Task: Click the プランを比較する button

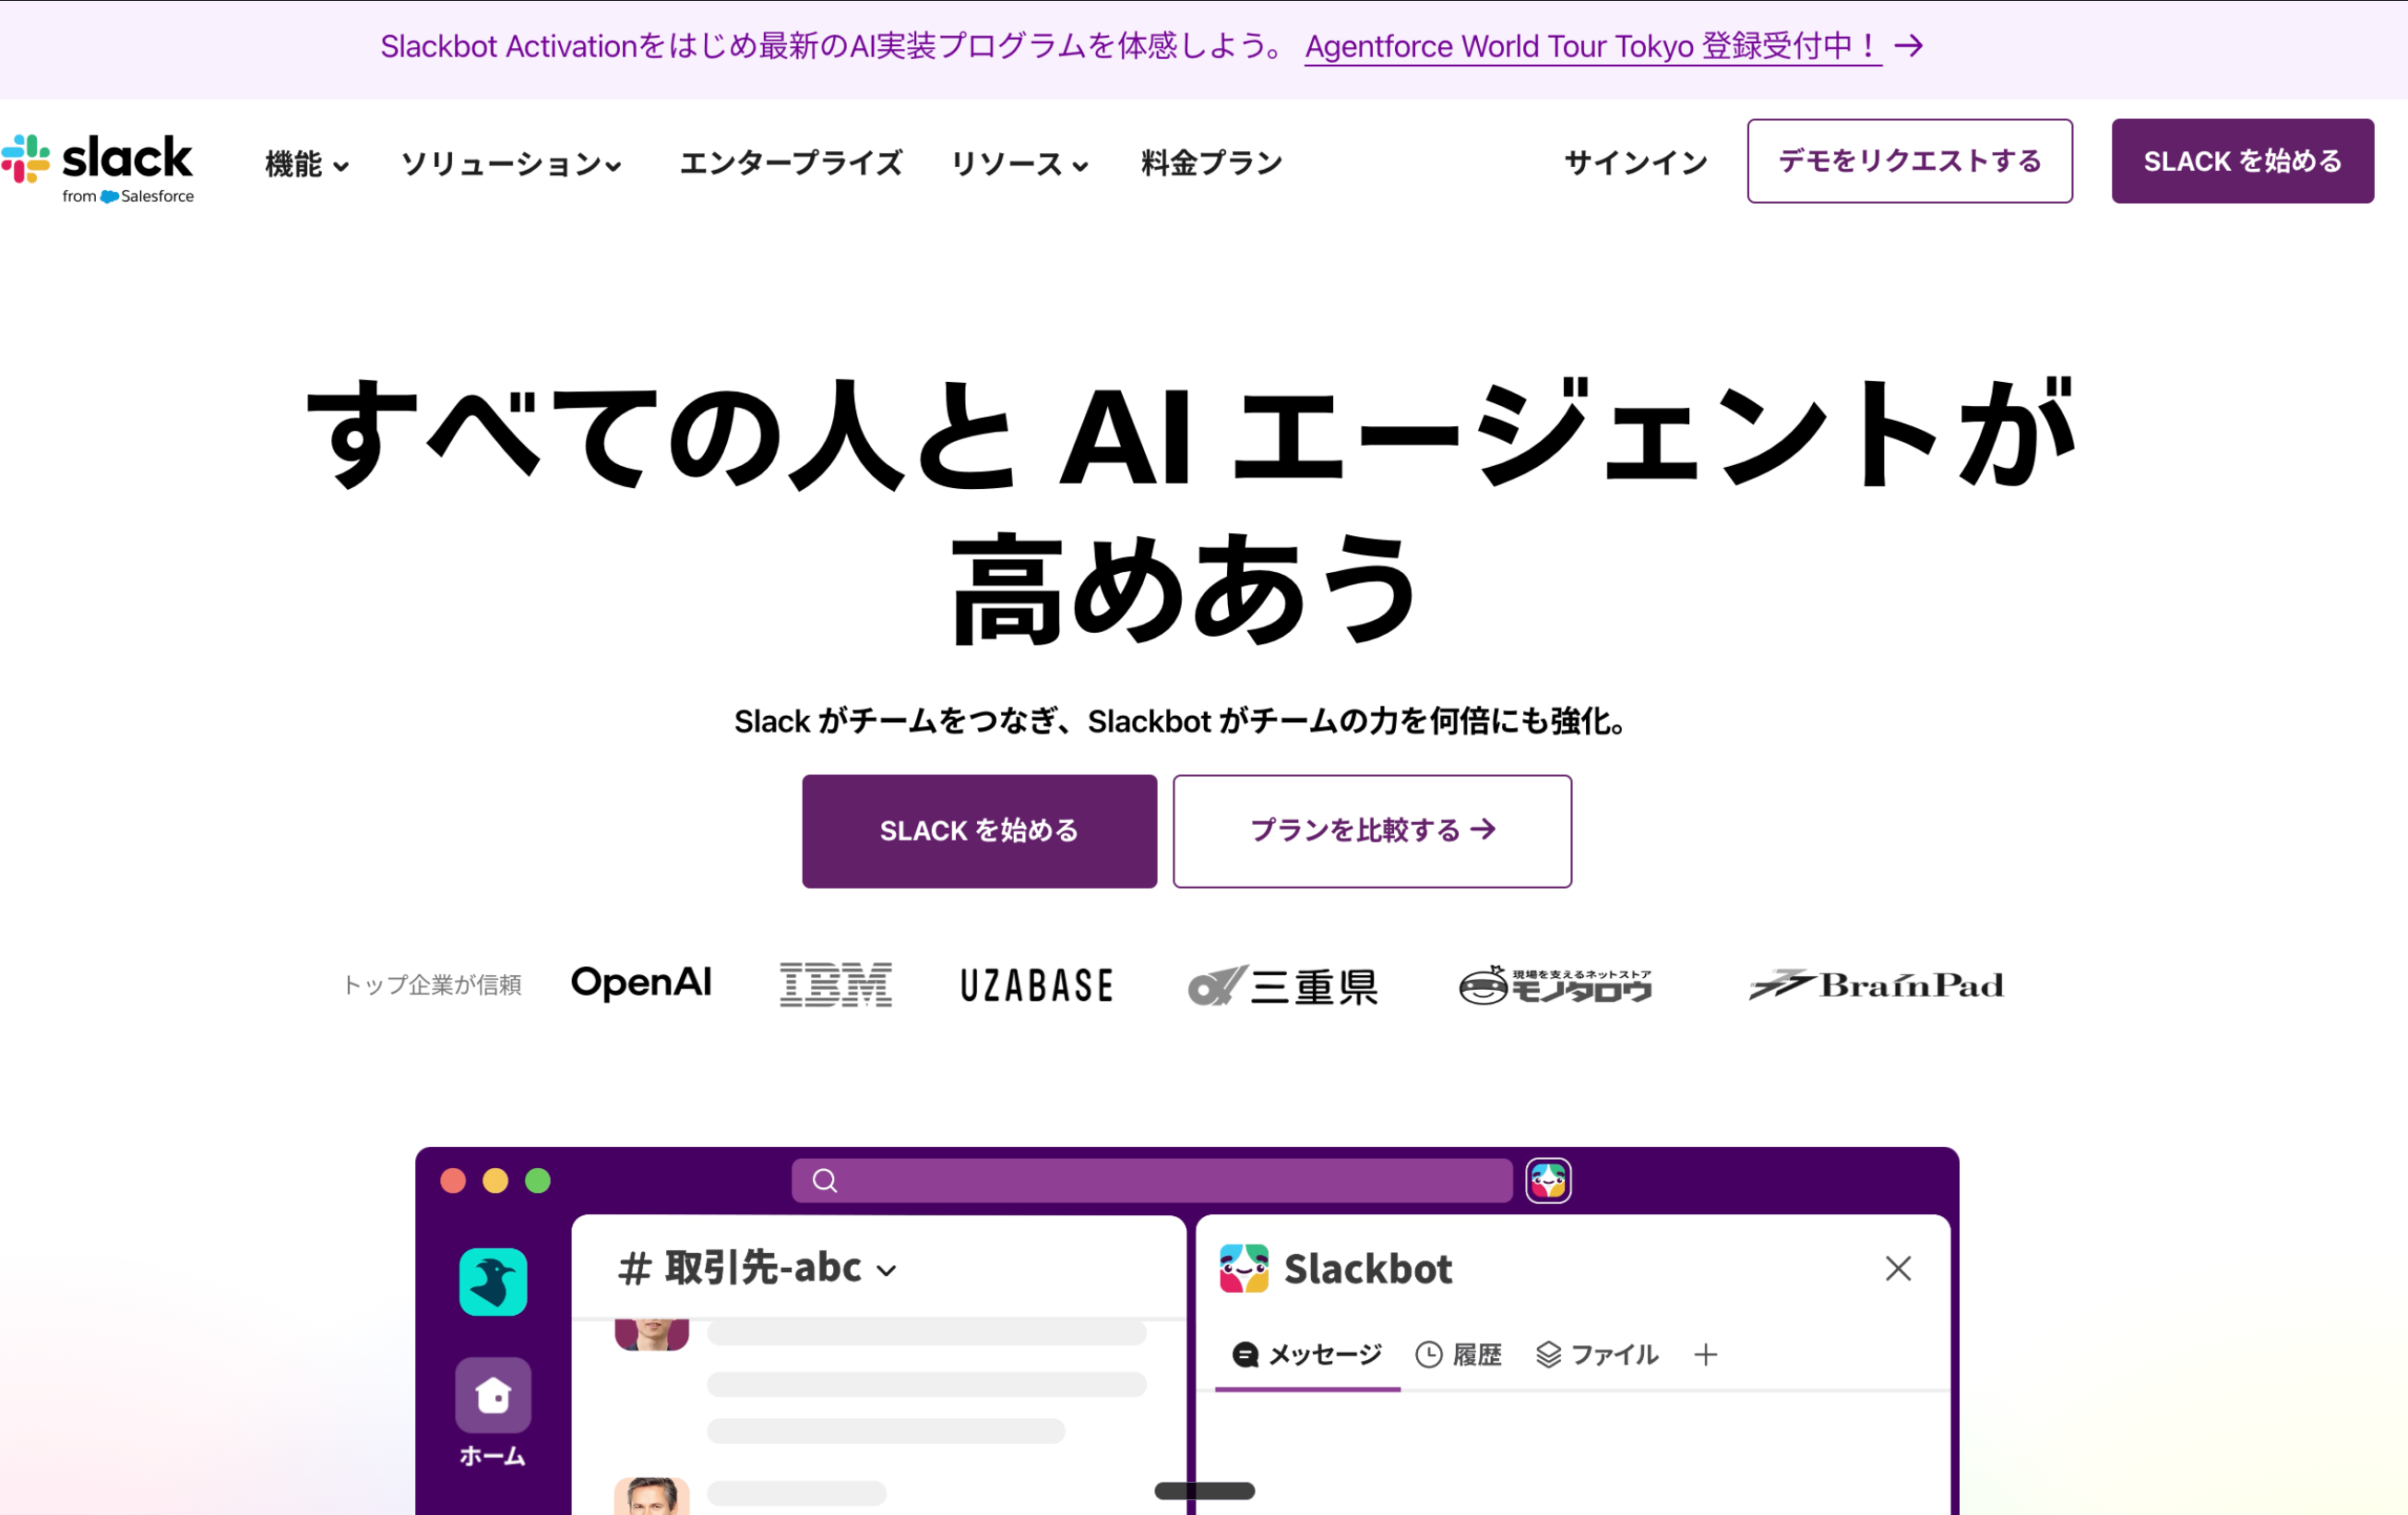Action: pyautogui.click(x=1372, y=831)
